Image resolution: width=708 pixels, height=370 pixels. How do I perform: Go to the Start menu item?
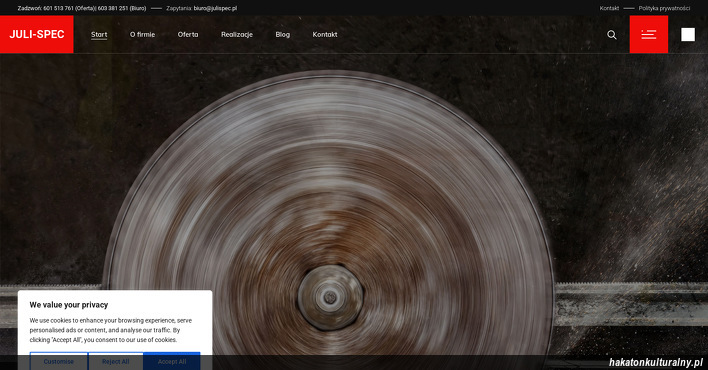(99, 34)
